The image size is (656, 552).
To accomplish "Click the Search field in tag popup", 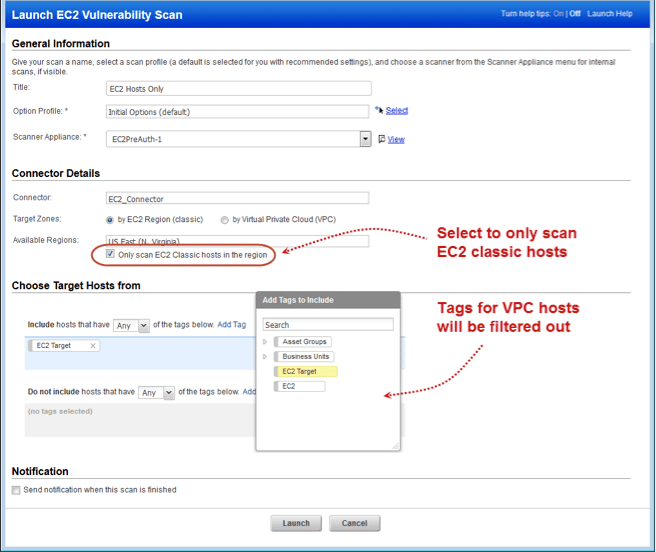I will (328, 325).
